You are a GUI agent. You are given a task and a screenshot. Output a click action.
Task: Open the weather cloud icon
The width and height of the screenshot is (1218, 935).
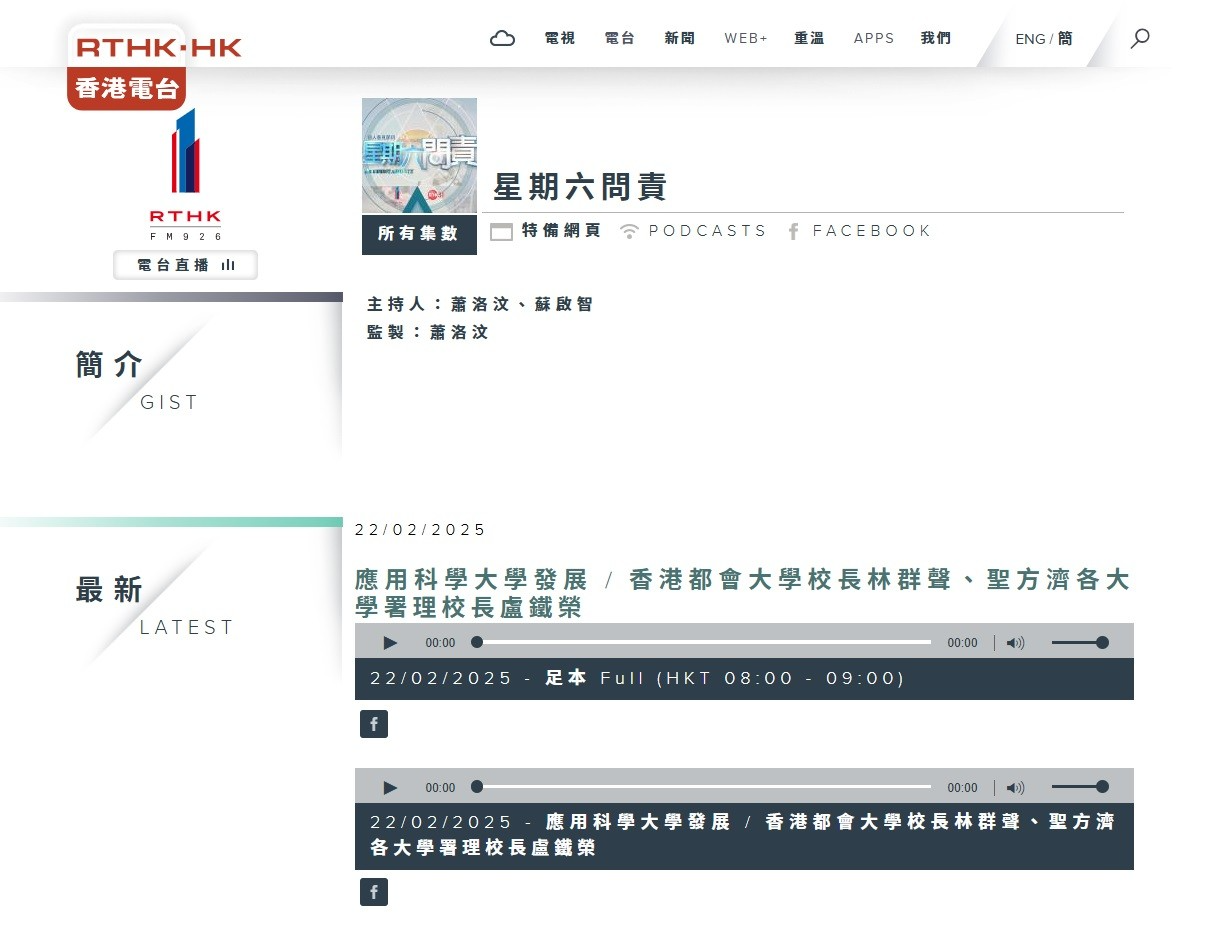502,38
